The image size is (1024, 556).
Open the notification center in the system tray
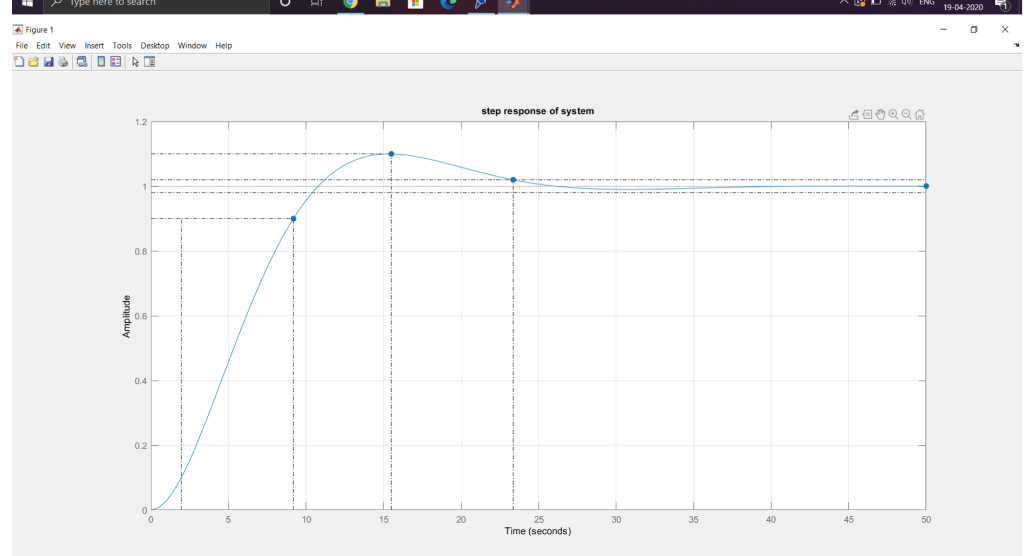tap(1002, 5)
